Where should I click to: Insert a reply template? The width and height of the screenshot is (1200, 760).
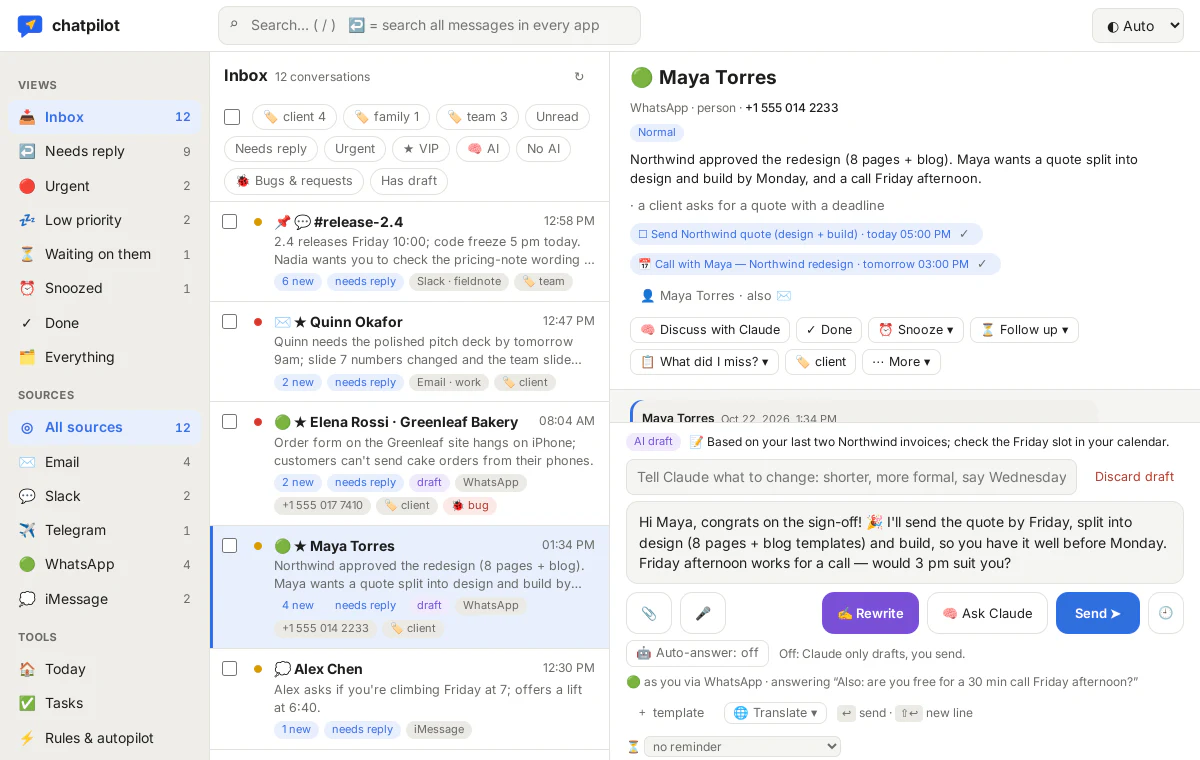[x=670, y=713]
